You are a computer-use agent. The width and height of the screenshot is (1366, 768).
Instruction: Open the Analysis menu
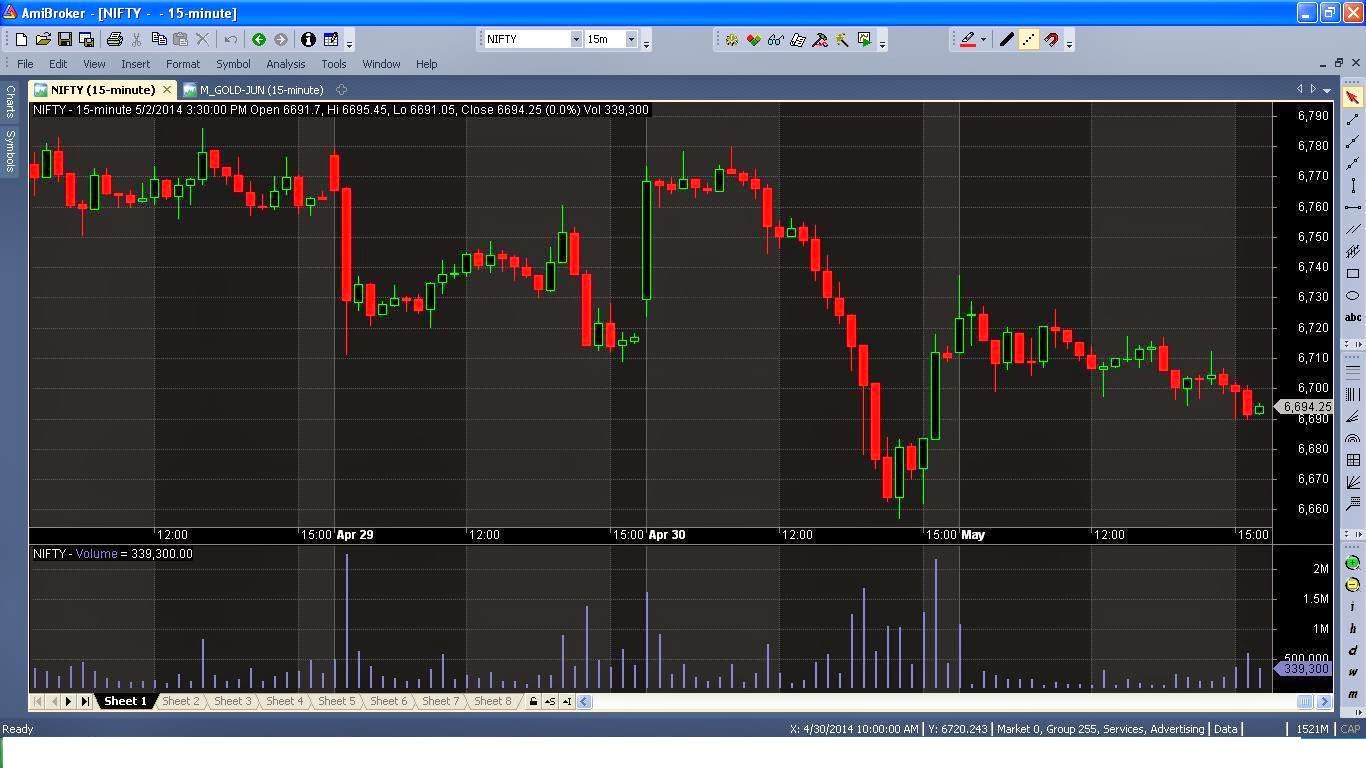click(286, 63)
